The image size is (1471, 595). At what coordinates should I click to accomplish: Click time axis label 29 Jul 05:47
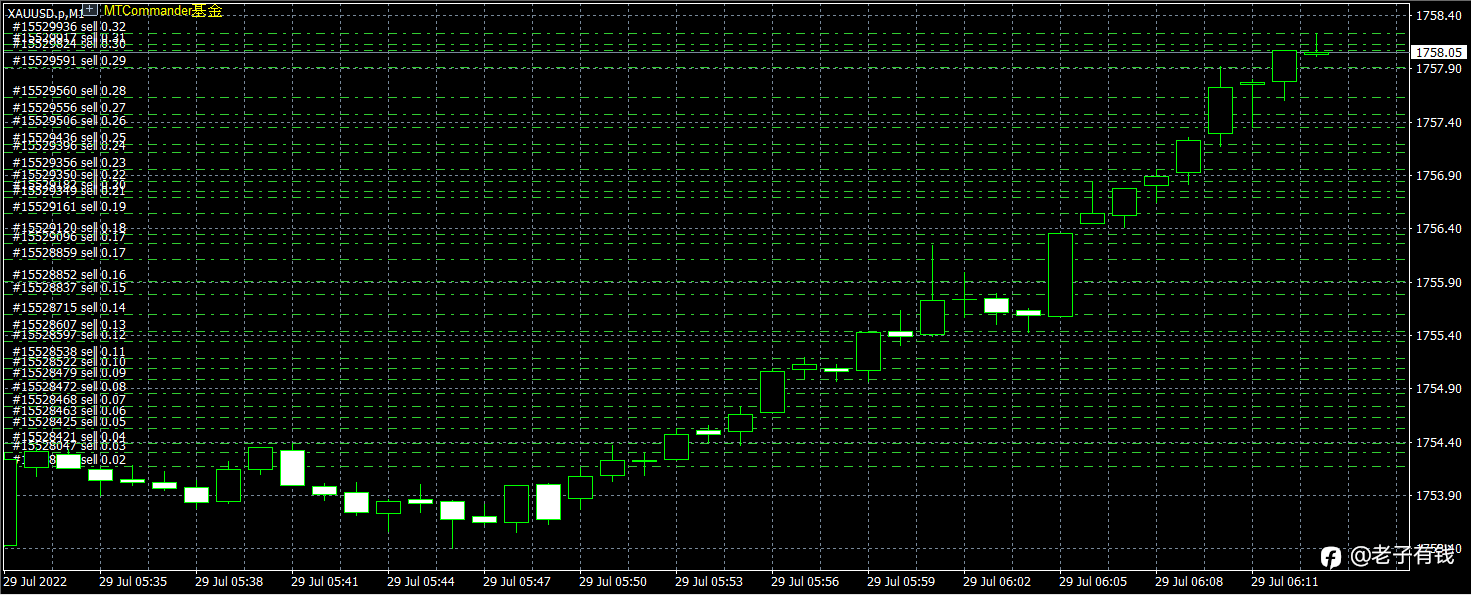517,581
